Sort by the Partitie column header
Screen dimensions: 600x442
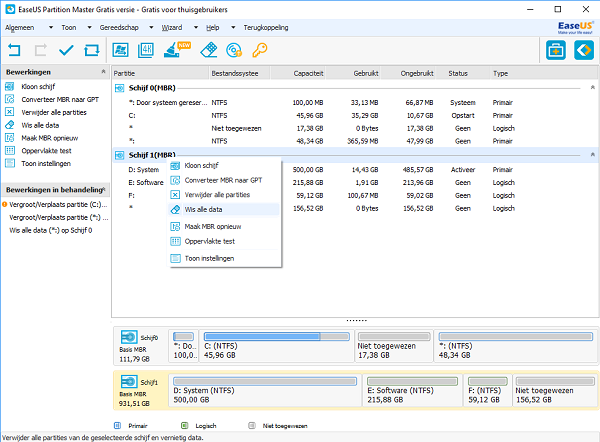tap(160, 73)
